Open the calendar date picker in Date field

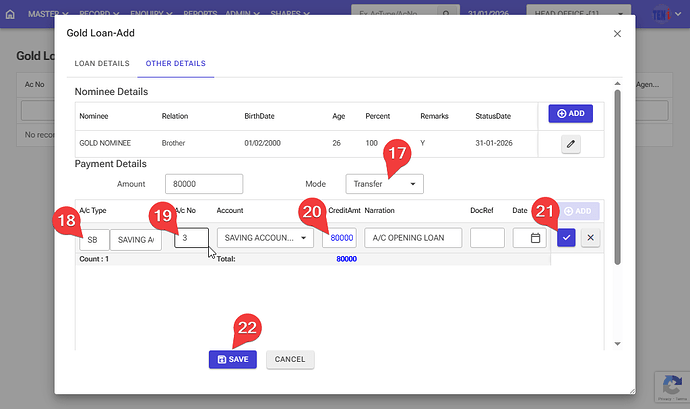point(535,238)
